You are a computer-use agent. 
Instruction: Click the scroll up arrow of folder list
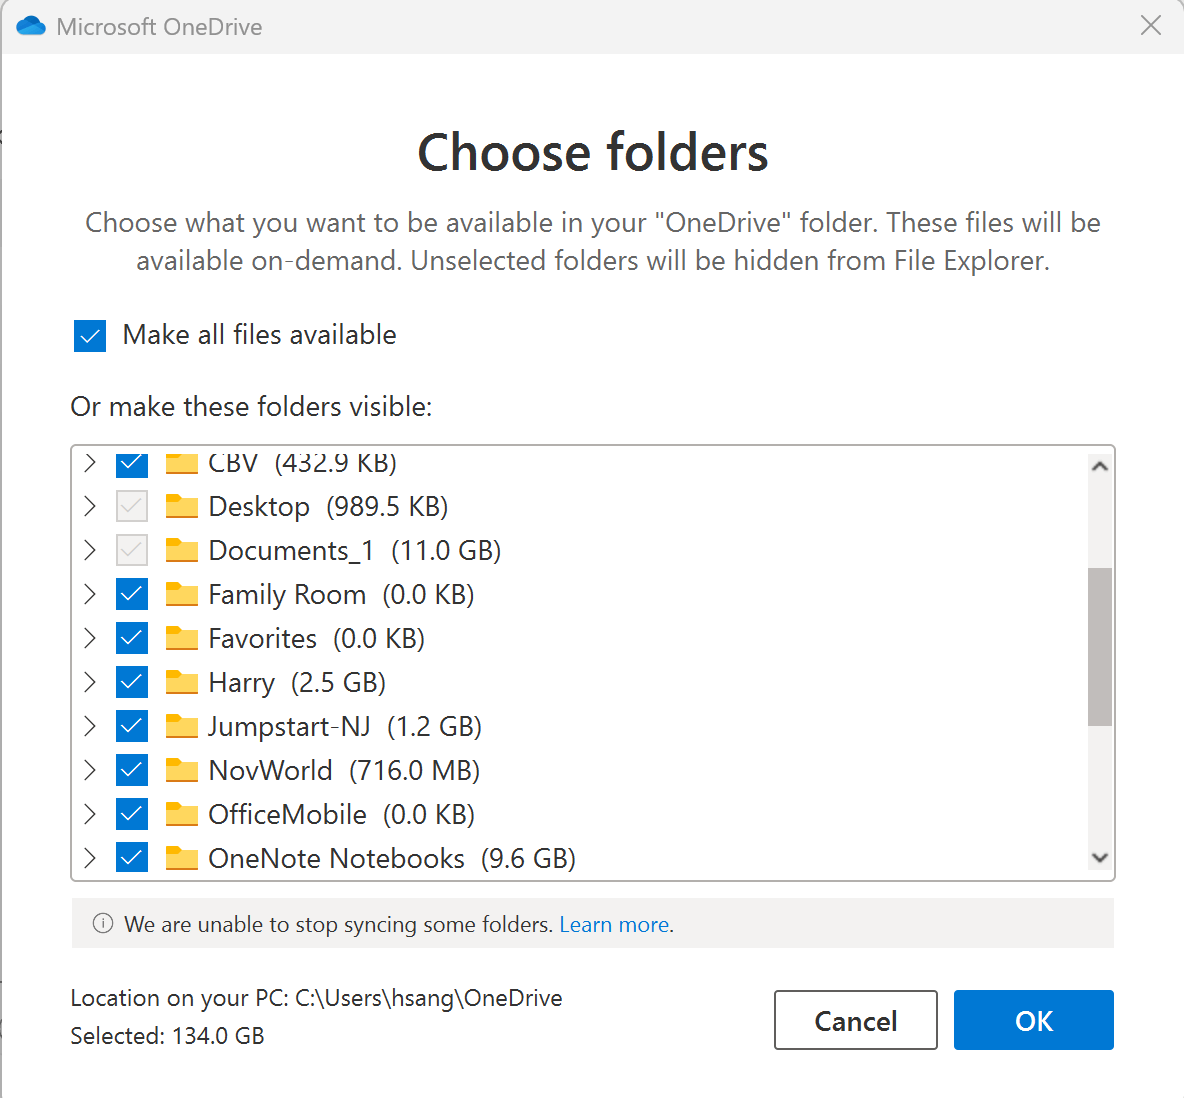(1100, 467)
